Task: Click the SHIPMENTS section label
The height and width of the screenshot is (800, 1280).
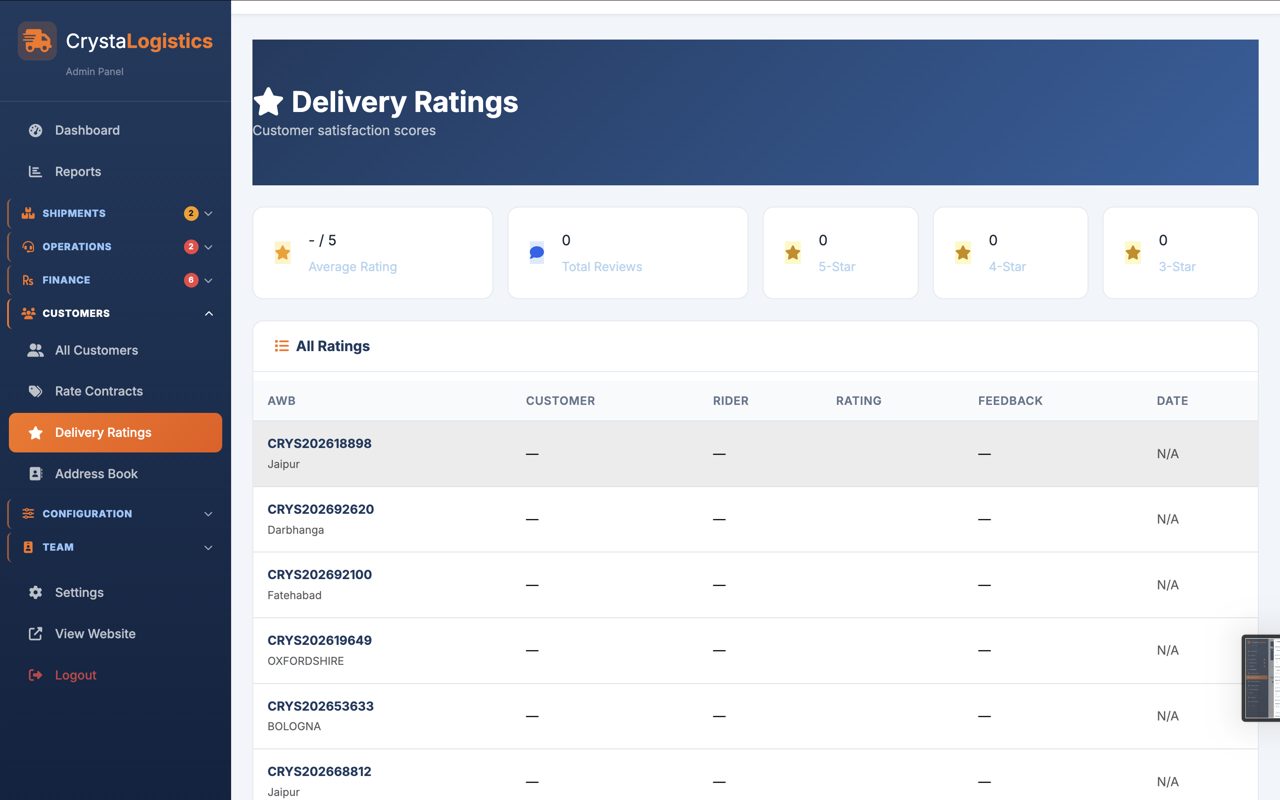Action: 74,213
